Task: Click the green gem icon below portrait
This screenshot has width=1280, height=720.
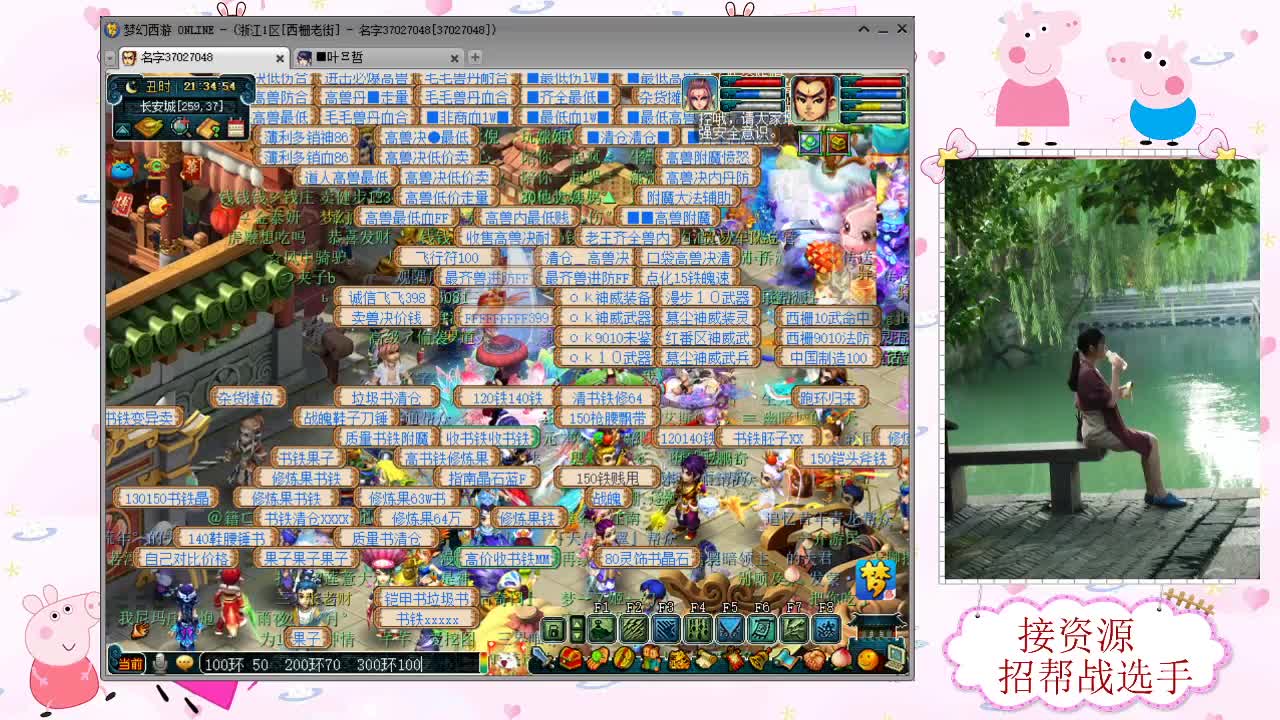Action: pyautogui.click(x=809, y=141)
